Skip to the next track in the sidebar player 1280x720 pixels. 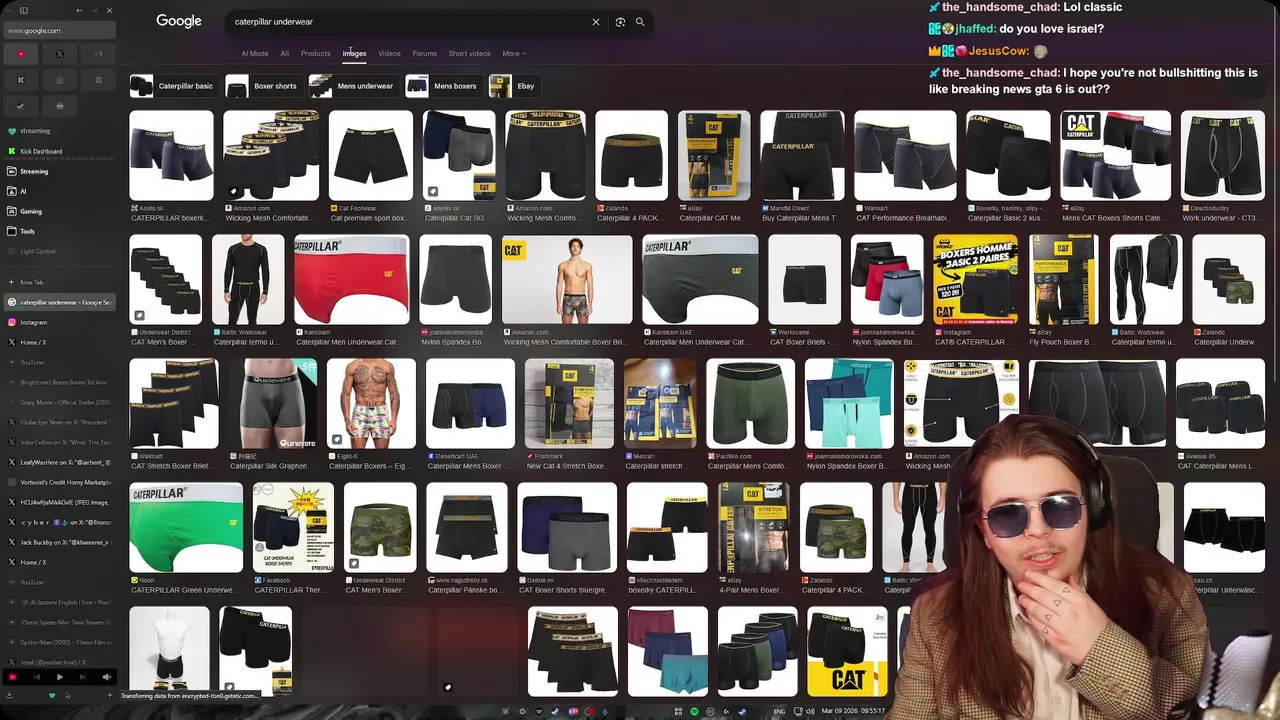[82, 677]
